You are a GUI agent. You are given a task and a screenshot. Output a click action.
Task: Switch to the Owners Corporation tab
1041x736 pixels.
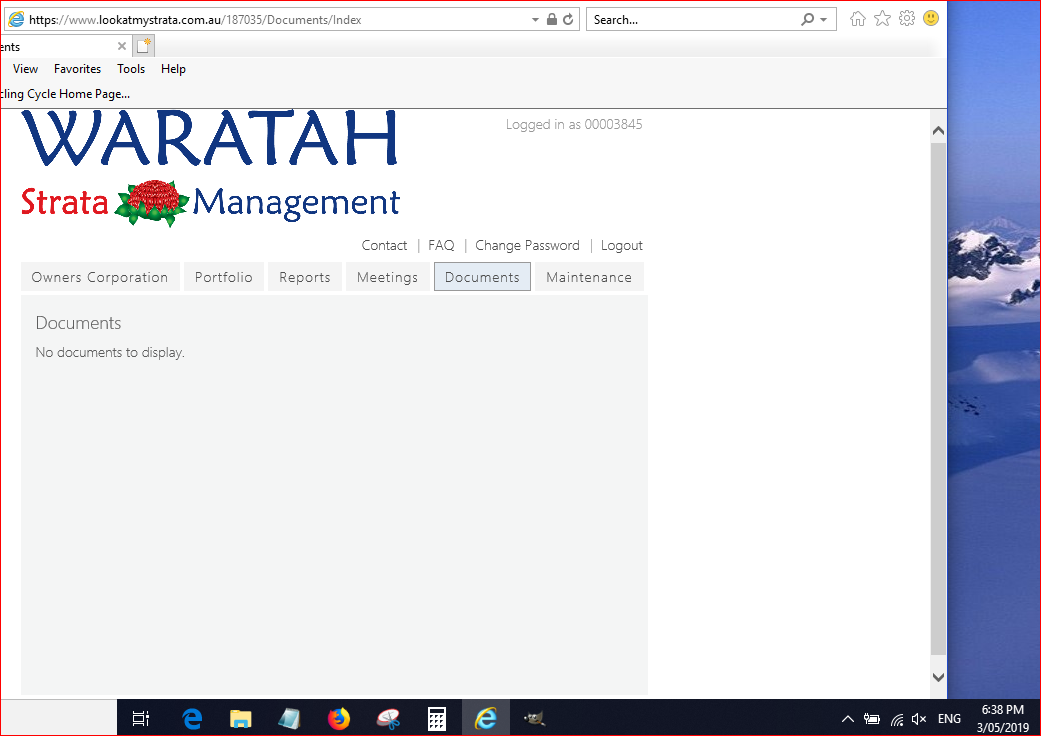point(100,277)
